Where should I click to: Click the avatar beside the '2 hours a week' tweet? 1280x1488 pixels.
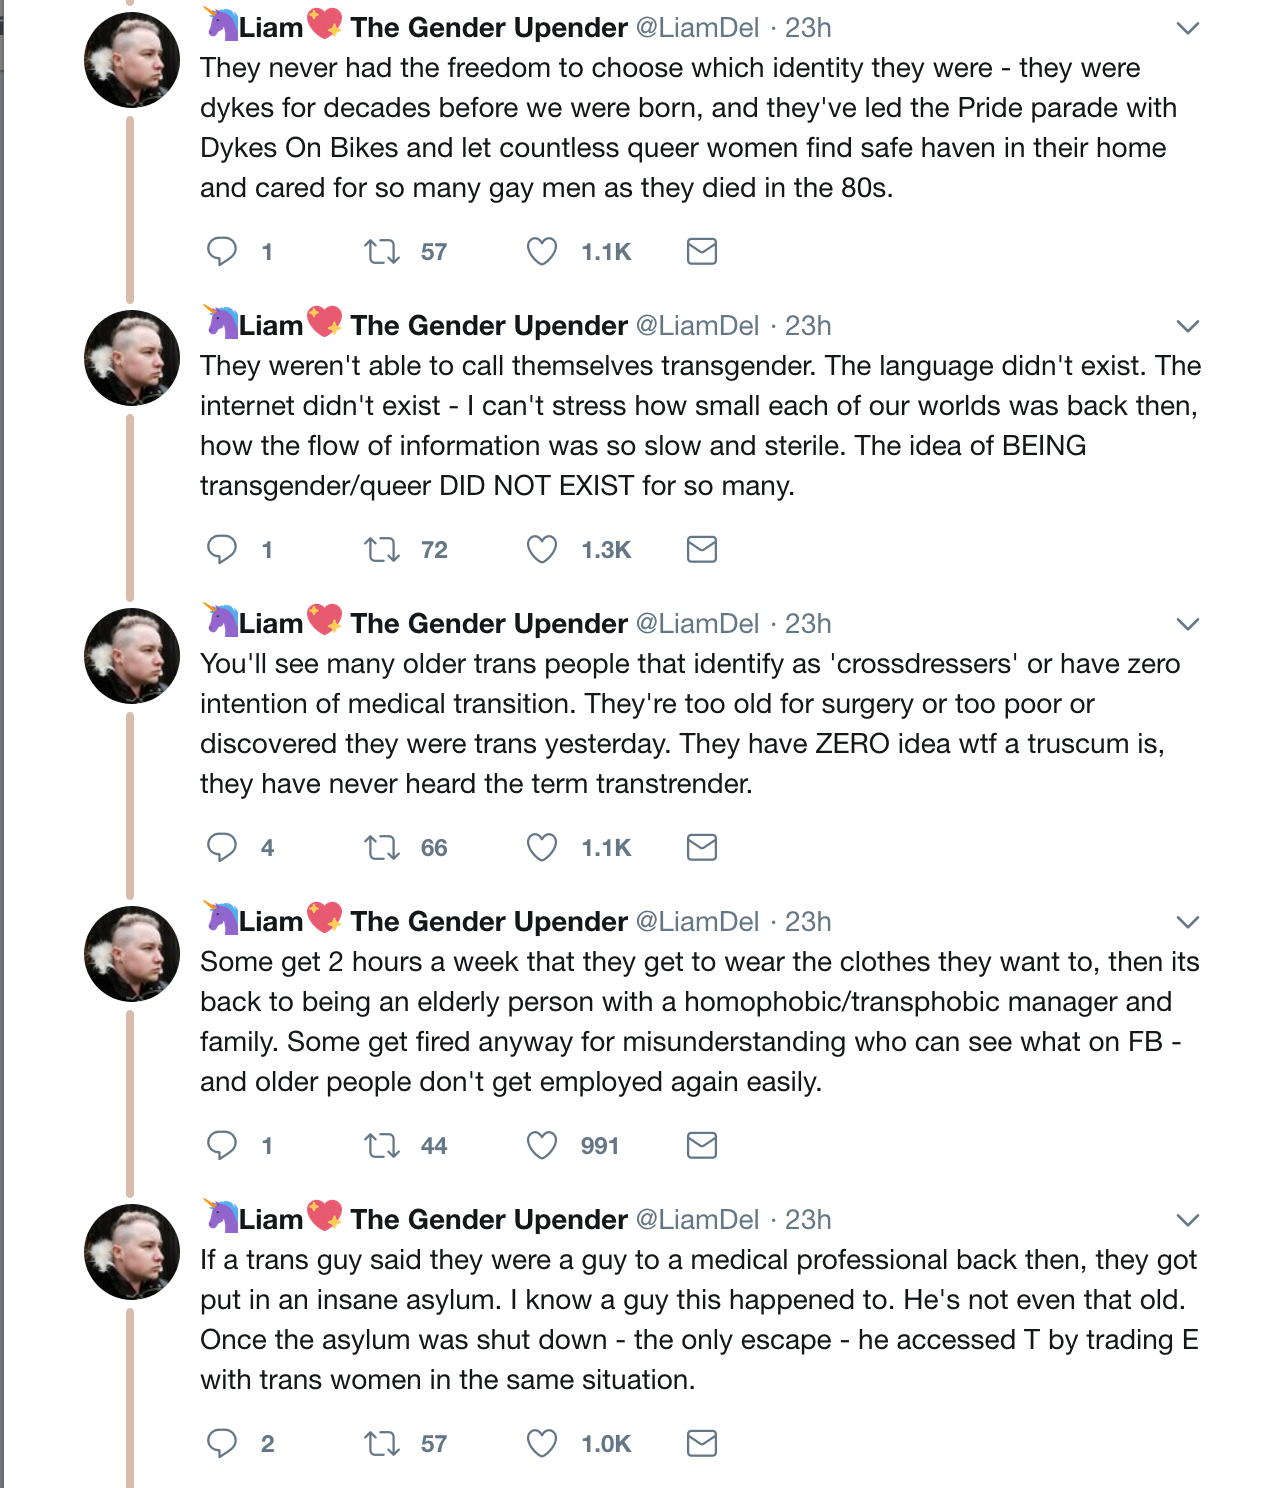[x=132, y=954]
